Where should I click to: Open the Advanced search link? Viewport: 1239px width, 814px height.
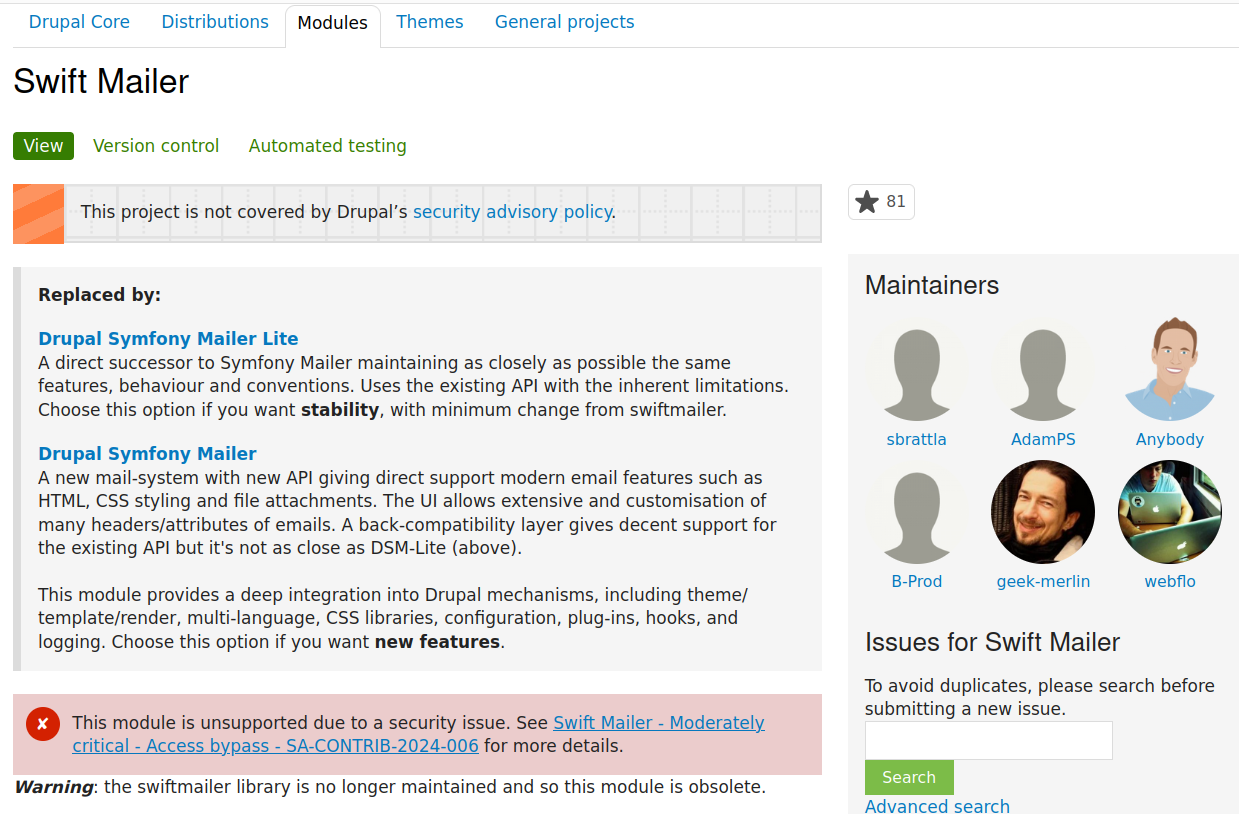tap(937, 806)
